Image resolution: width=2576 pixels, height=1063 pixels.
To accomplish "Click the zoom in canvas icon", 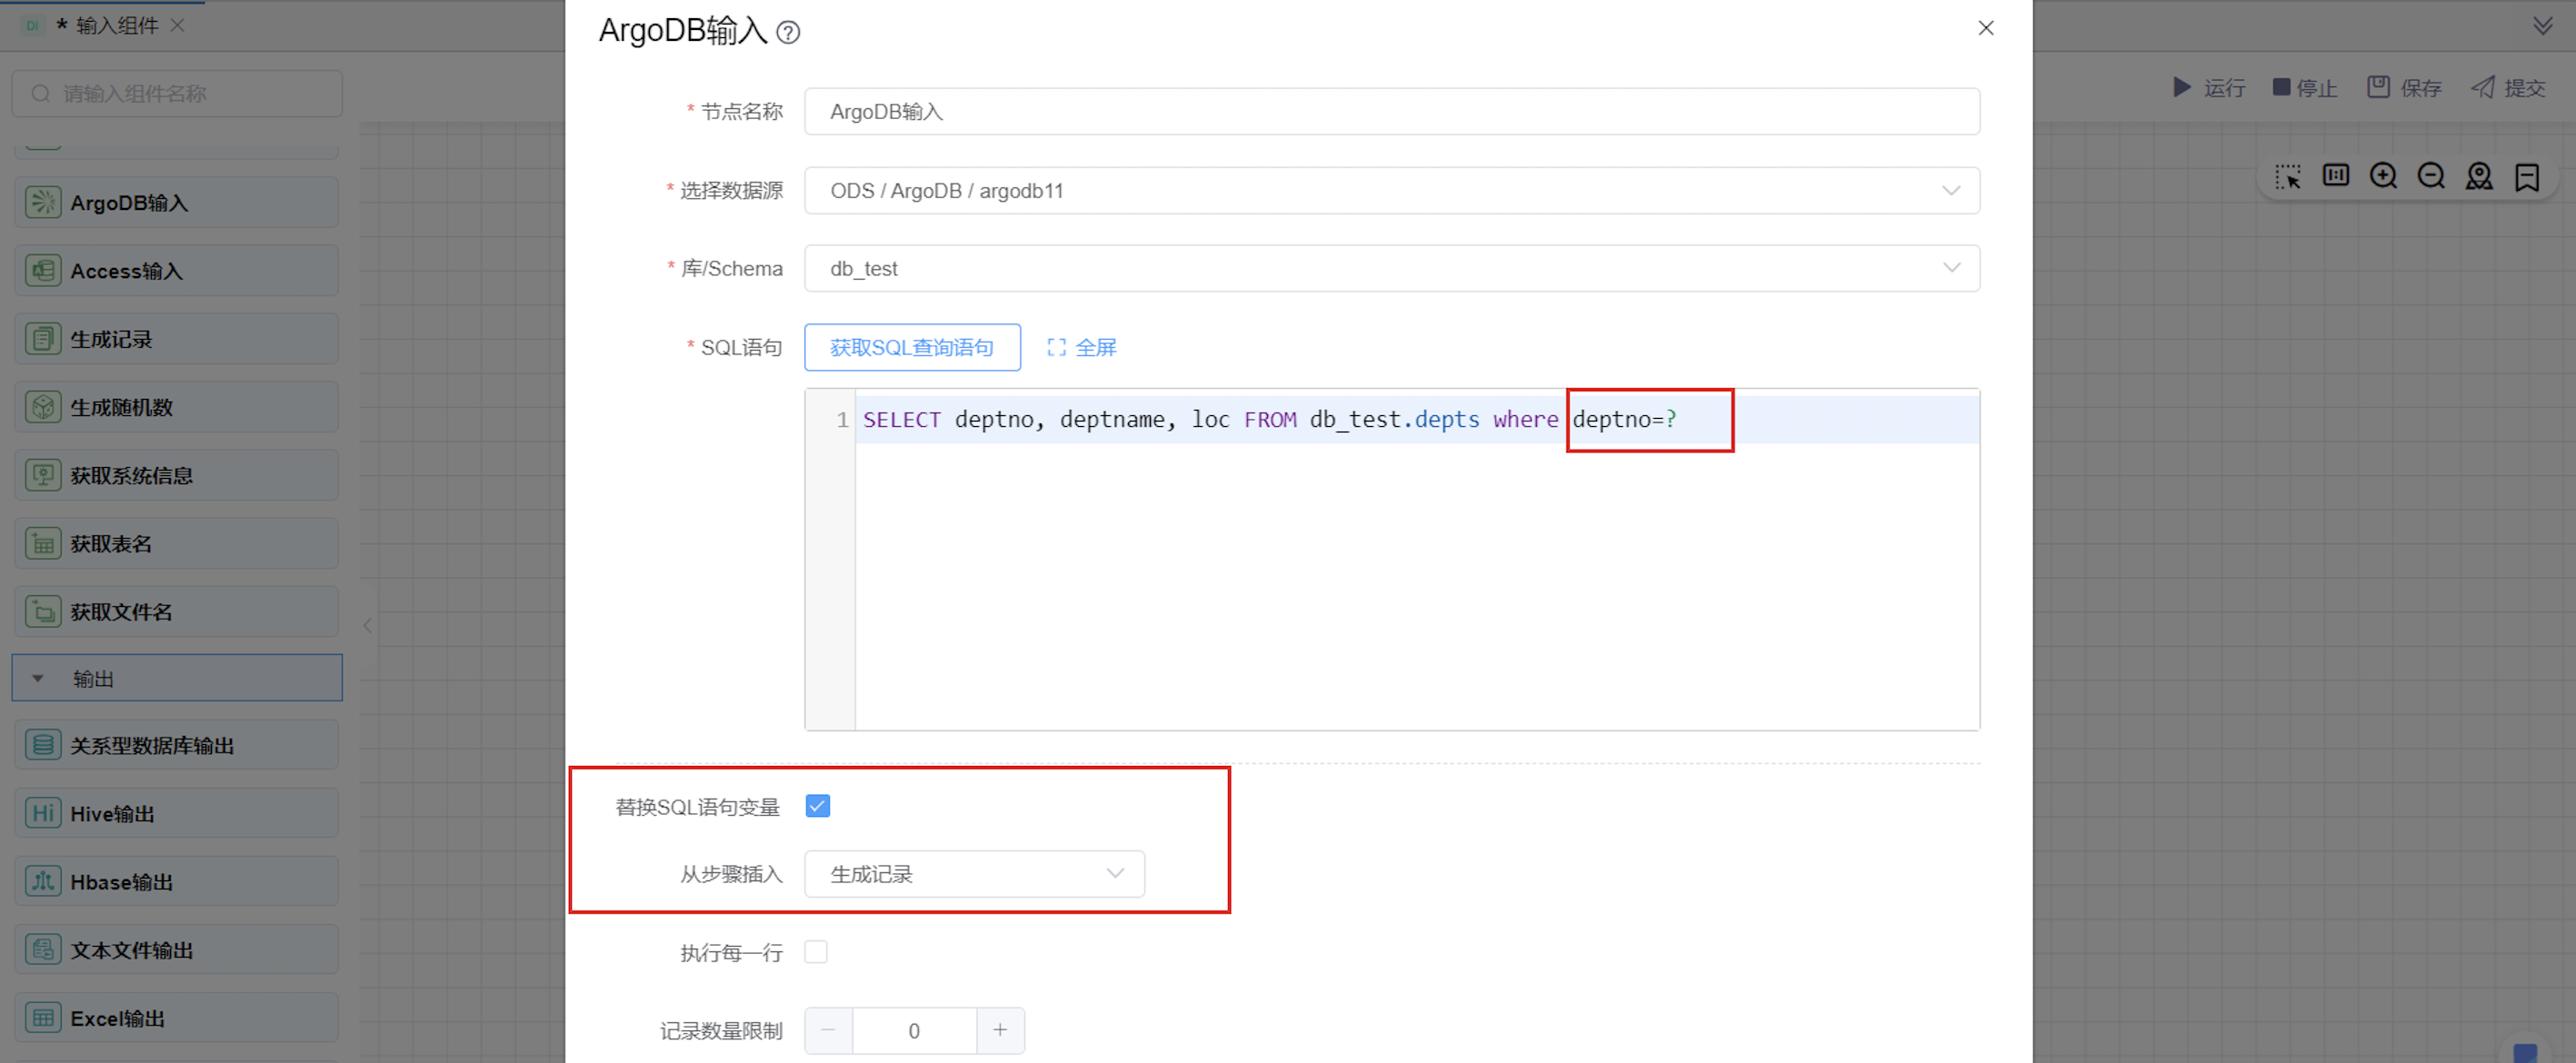I will (x=2383, y=177).
